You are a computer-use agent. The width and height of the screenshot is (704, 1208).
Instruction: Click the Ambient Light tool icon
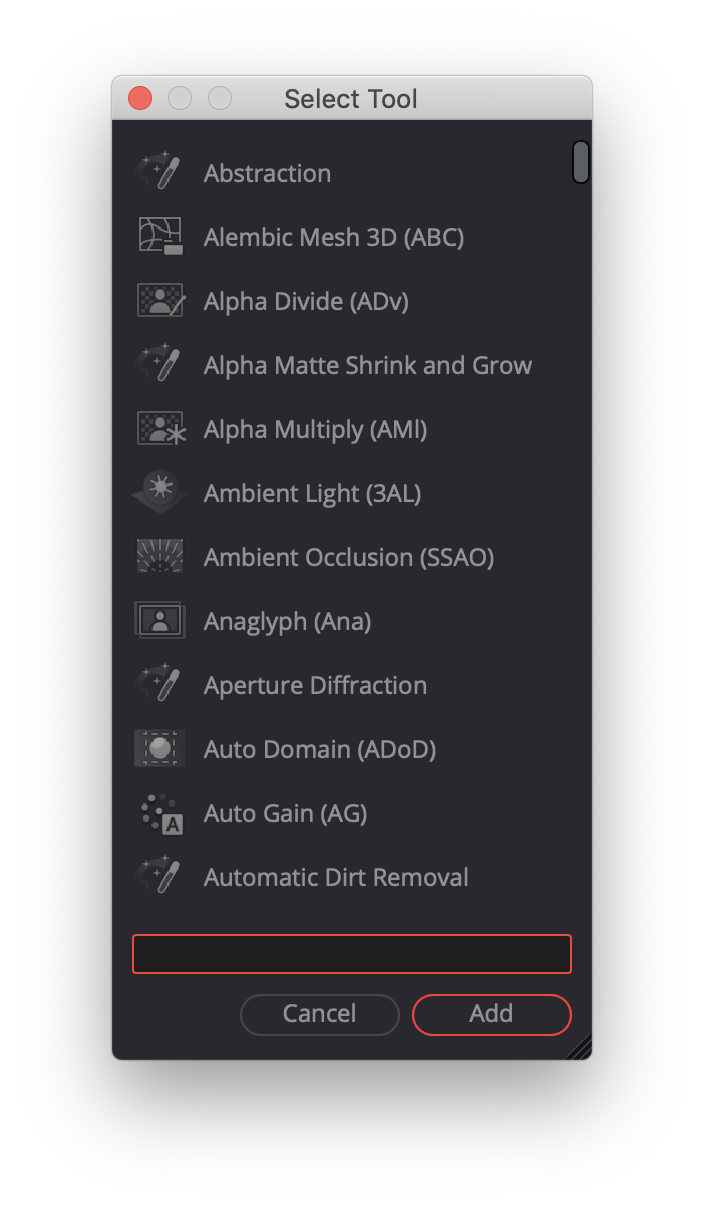pyautogui.click(x=159, y=492)
